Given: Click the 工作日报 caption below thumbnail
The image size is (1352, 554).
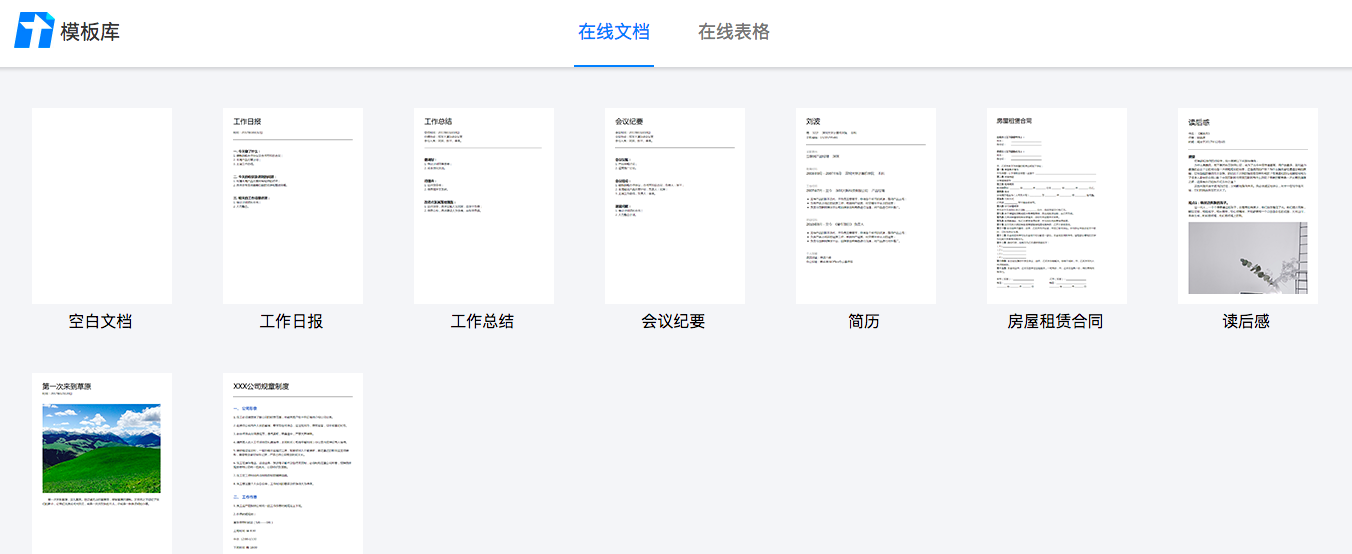Looking at the screenshot, I should point(292,322).
